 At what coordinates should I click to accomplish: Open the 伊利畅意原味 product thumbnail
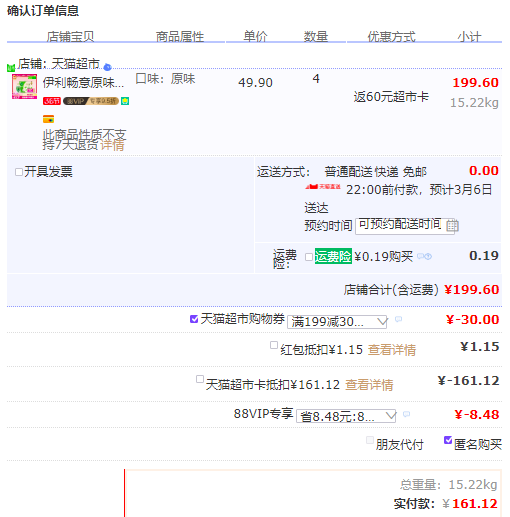(x=24, y=86)
